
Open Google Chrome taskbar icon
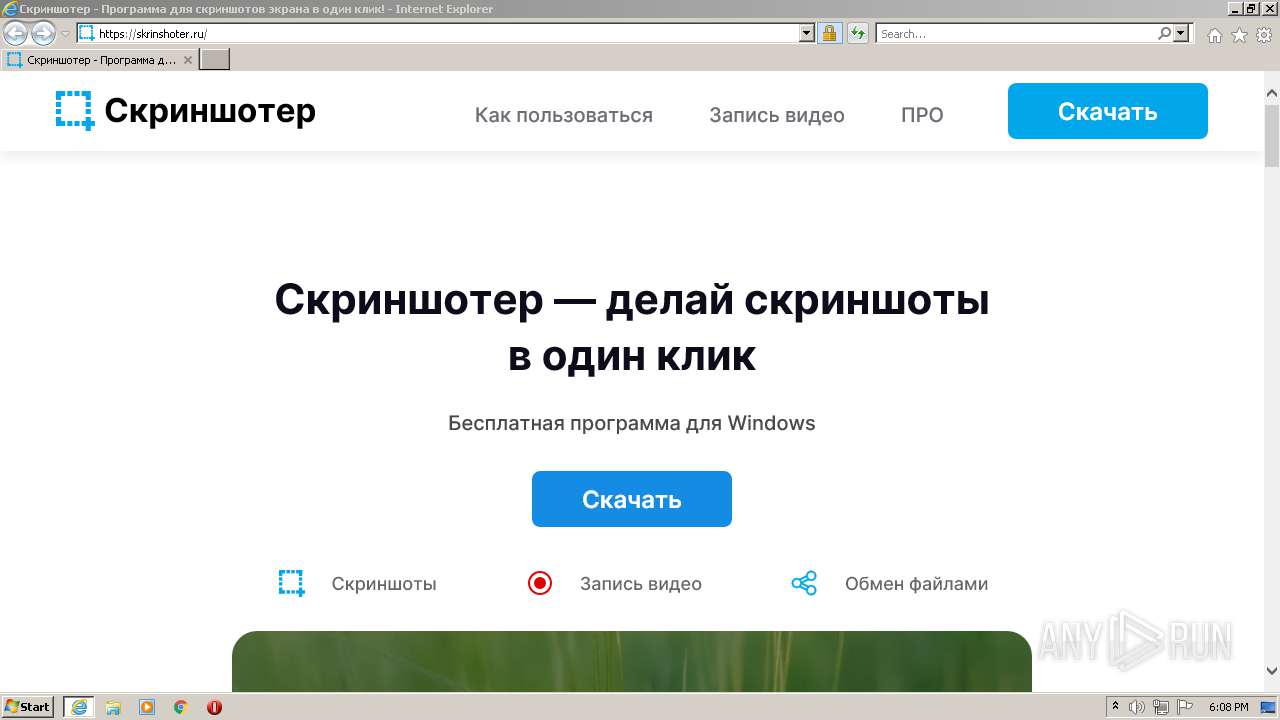(181, 707)
